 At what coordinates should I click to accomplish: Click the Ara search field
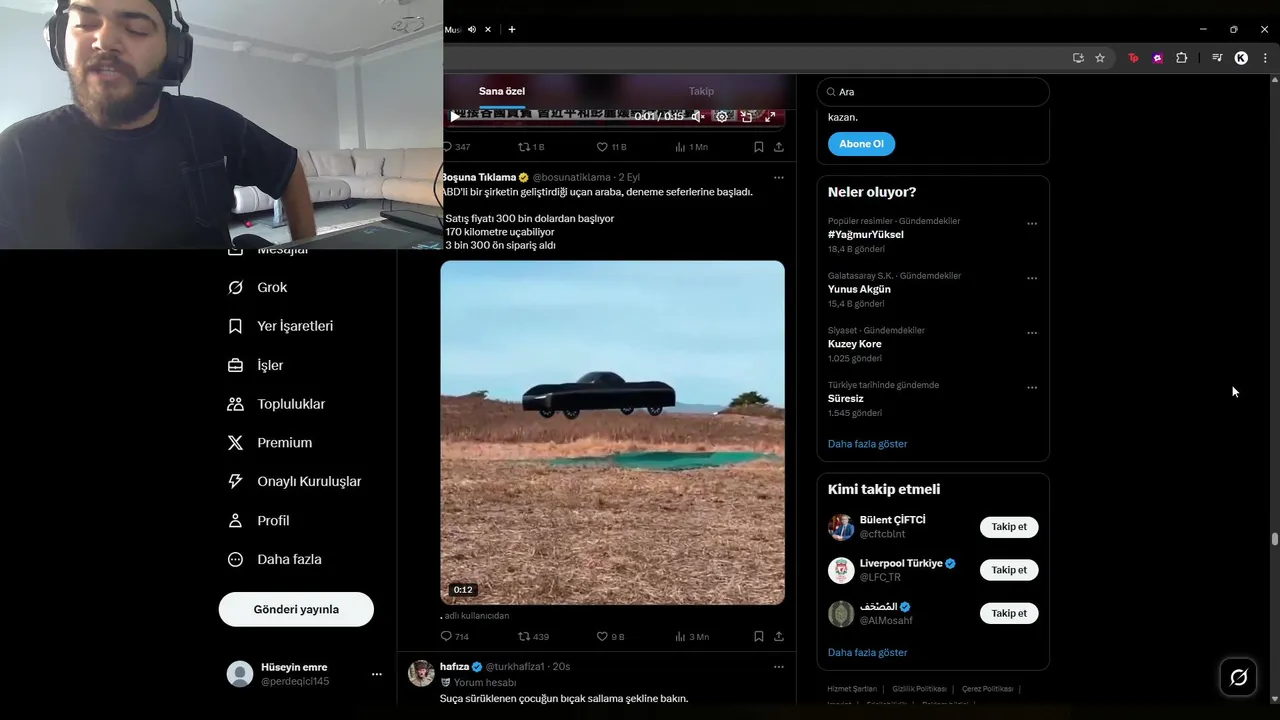(934, 92)
